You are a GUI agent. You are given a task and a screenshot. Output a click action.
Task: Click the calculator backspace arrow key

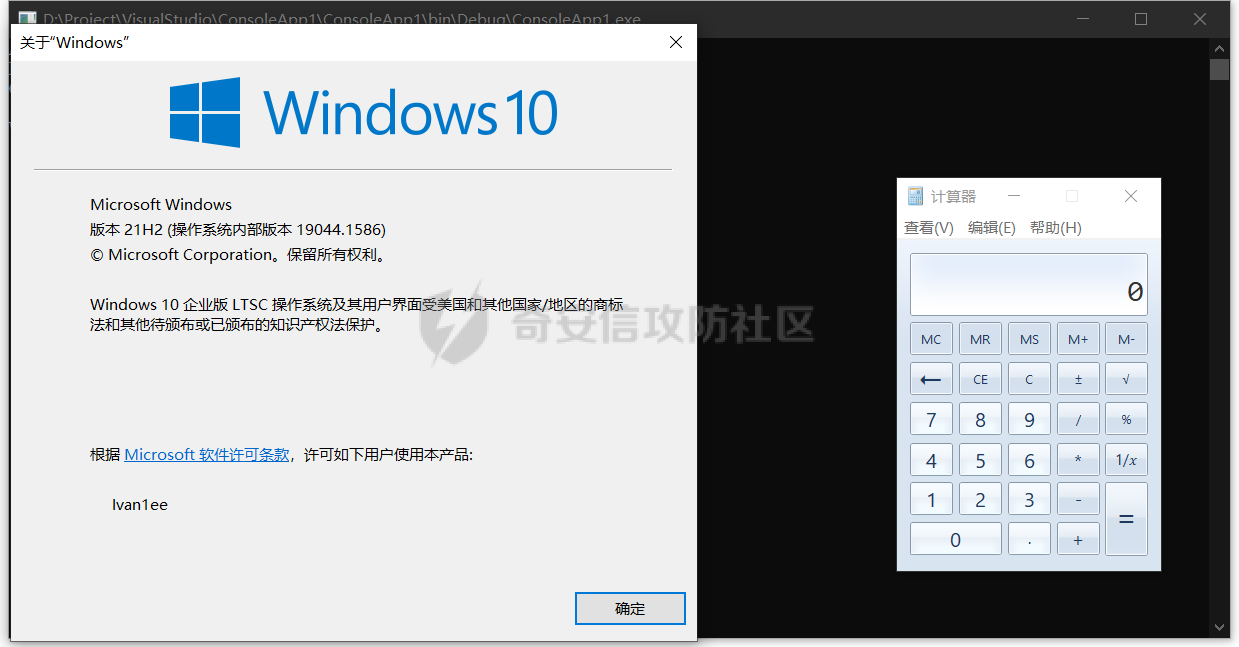click(931, 379)
